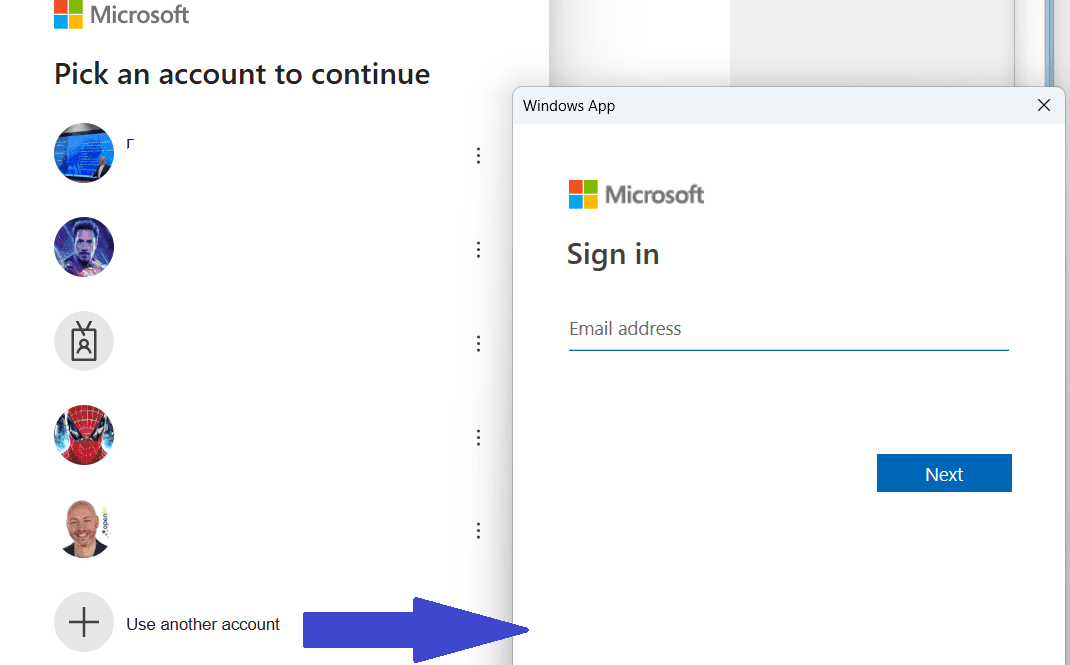Select the account with Spider-Man mask avatar
Image resolution: width=1070 pixels, height=665 pixels.
tap(84, 435)
